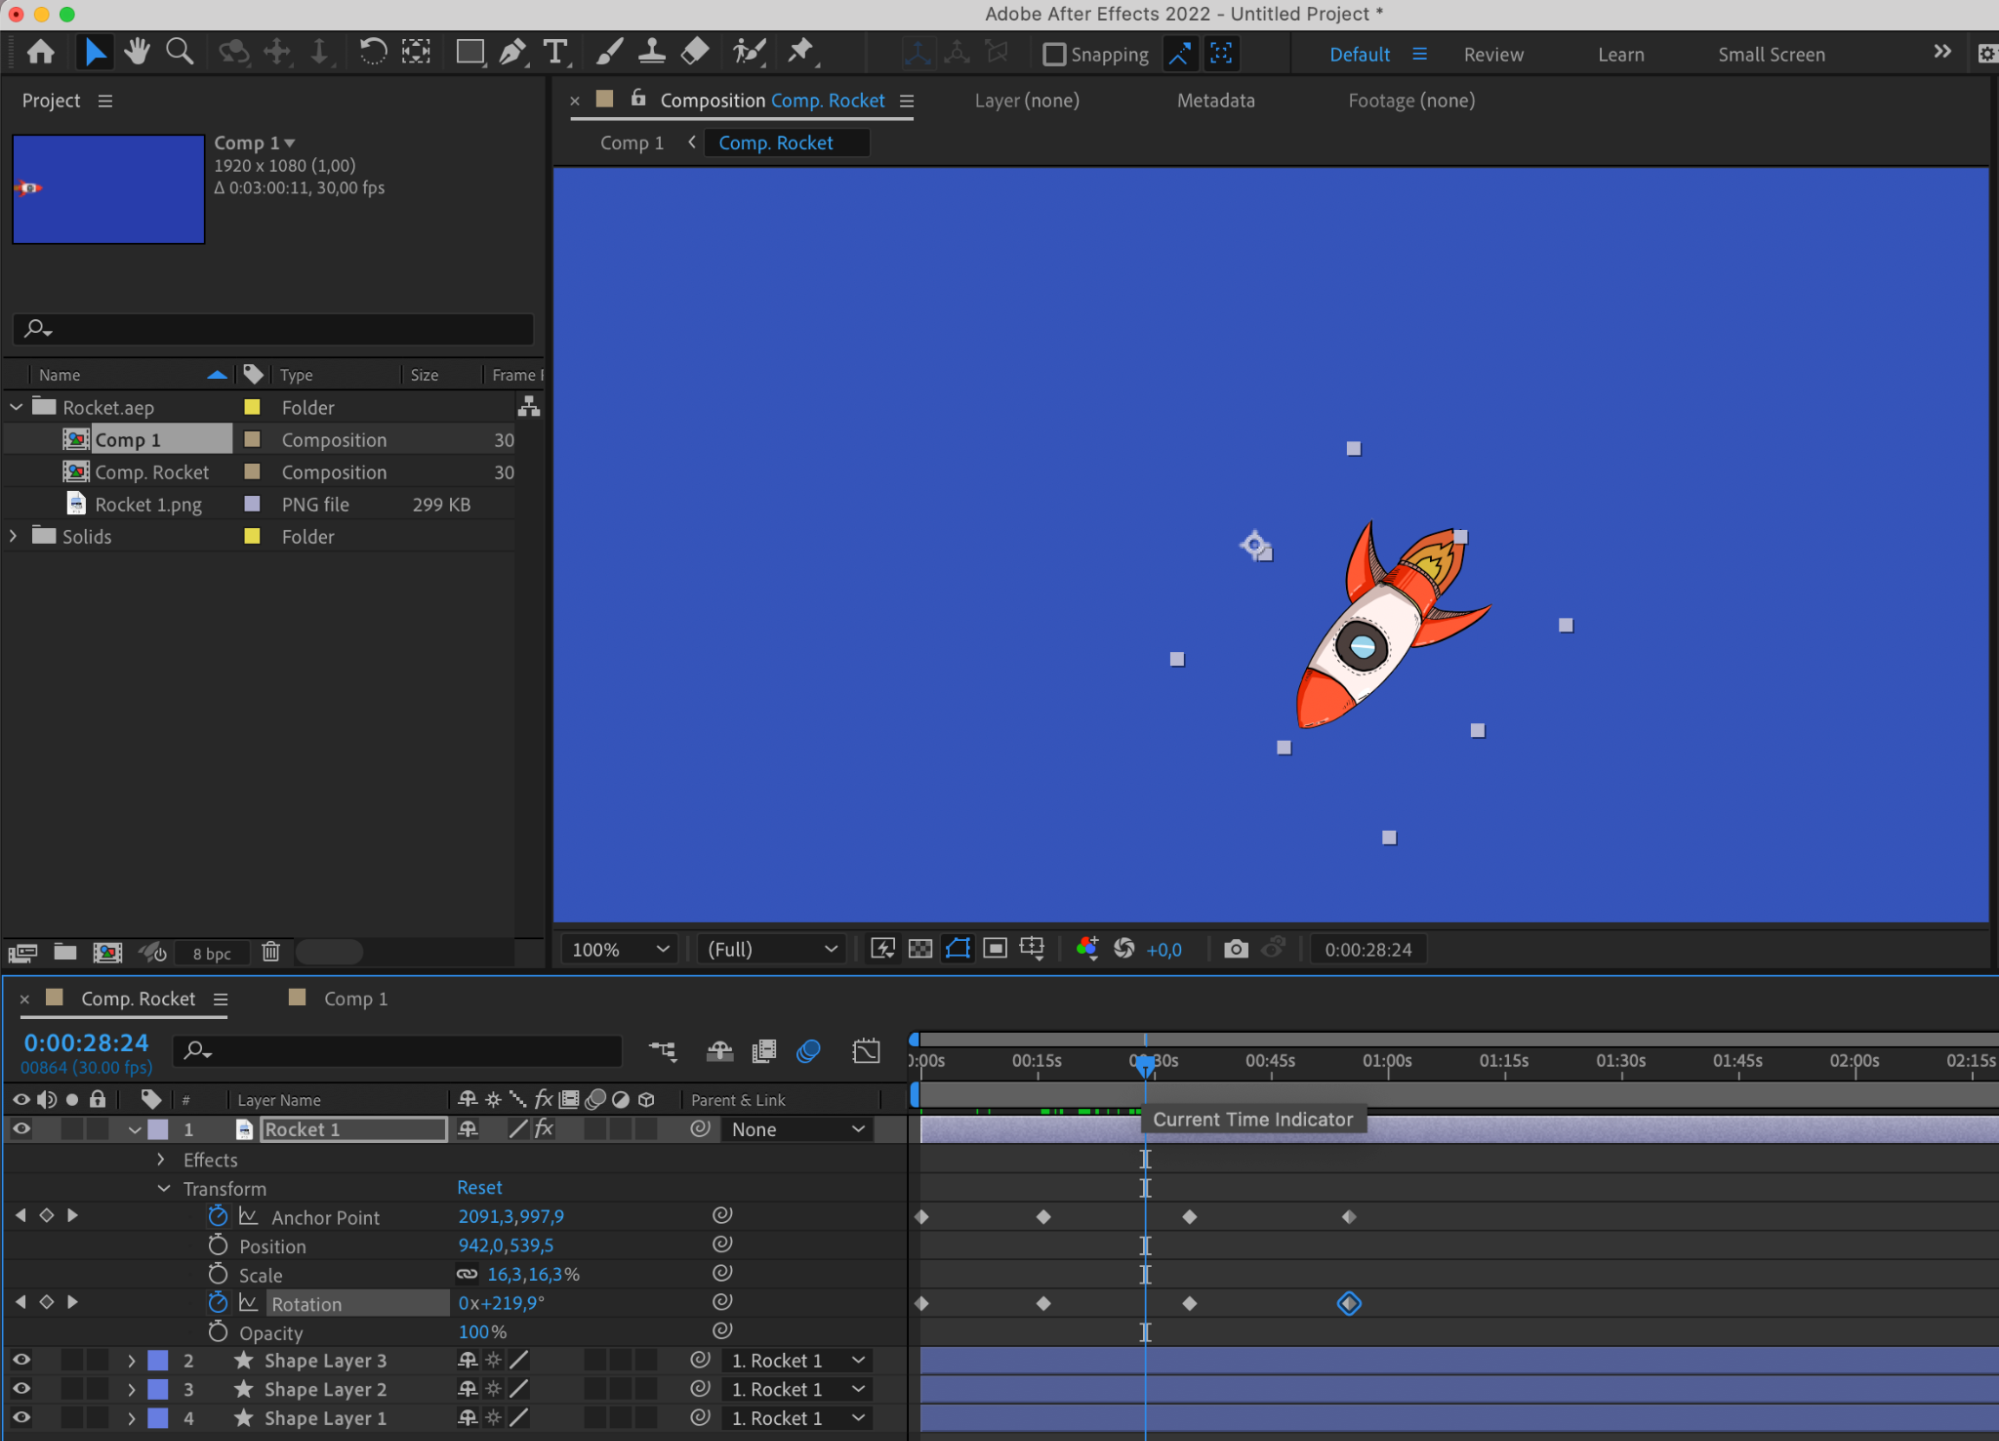Open the 100% magnification dropdown

tap(620, 949)
